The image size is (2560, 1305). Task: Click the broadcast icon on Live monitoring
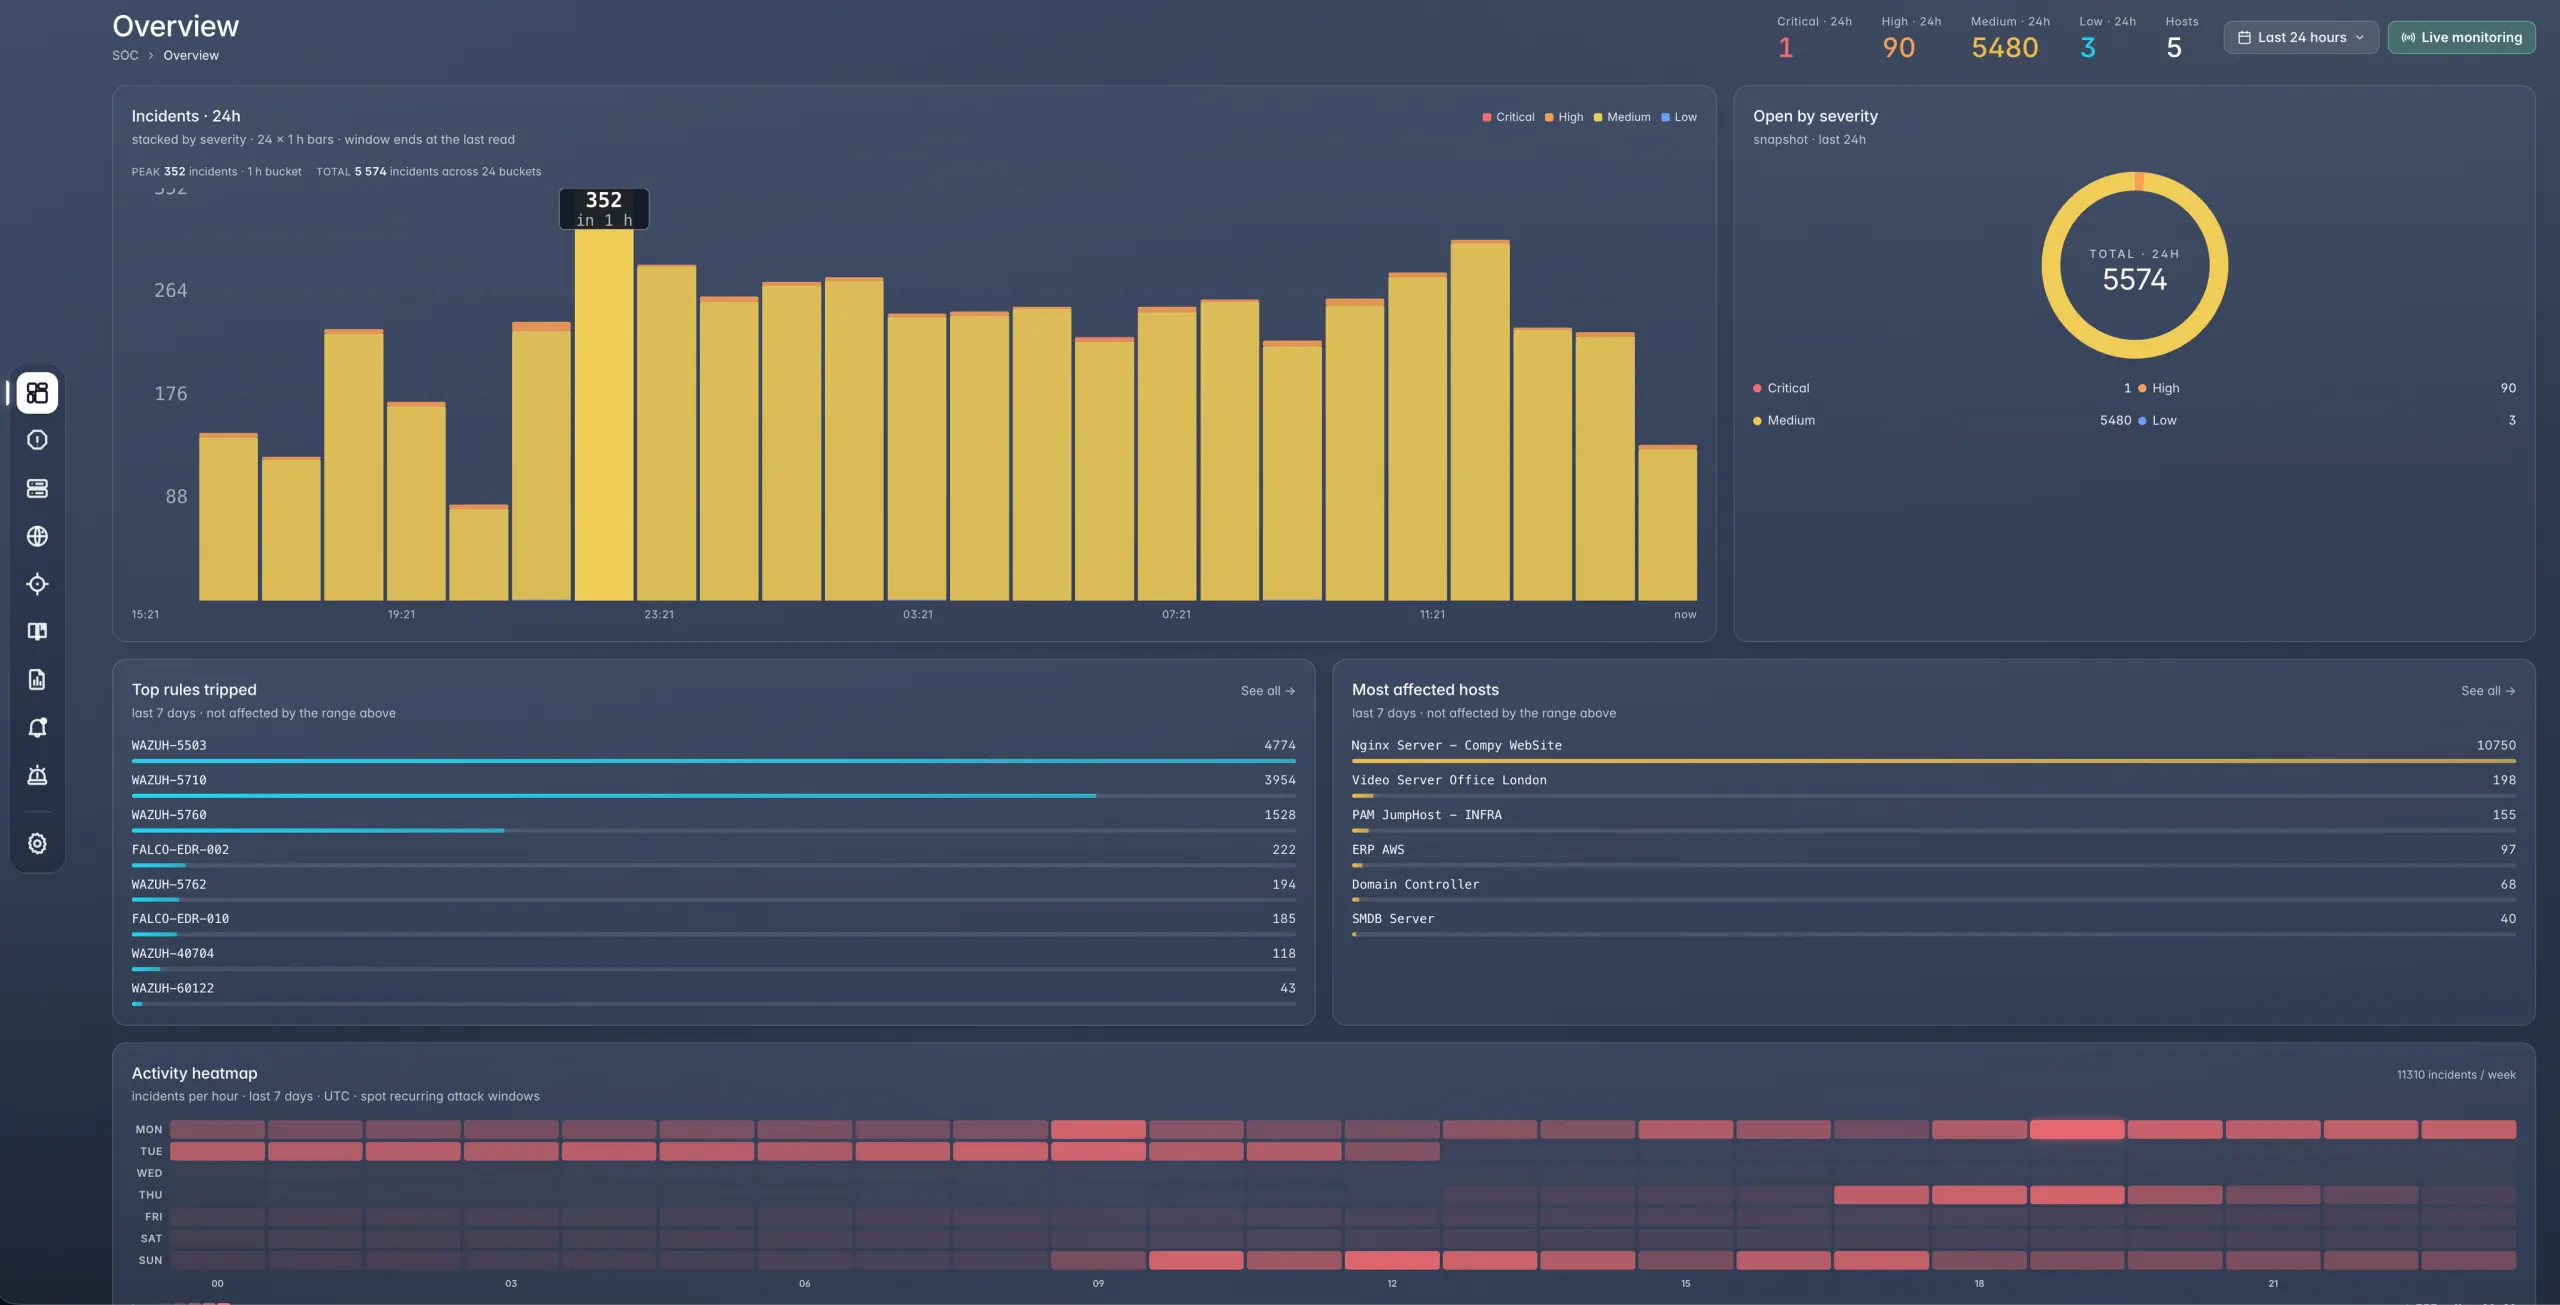(x=2408, y=38)
